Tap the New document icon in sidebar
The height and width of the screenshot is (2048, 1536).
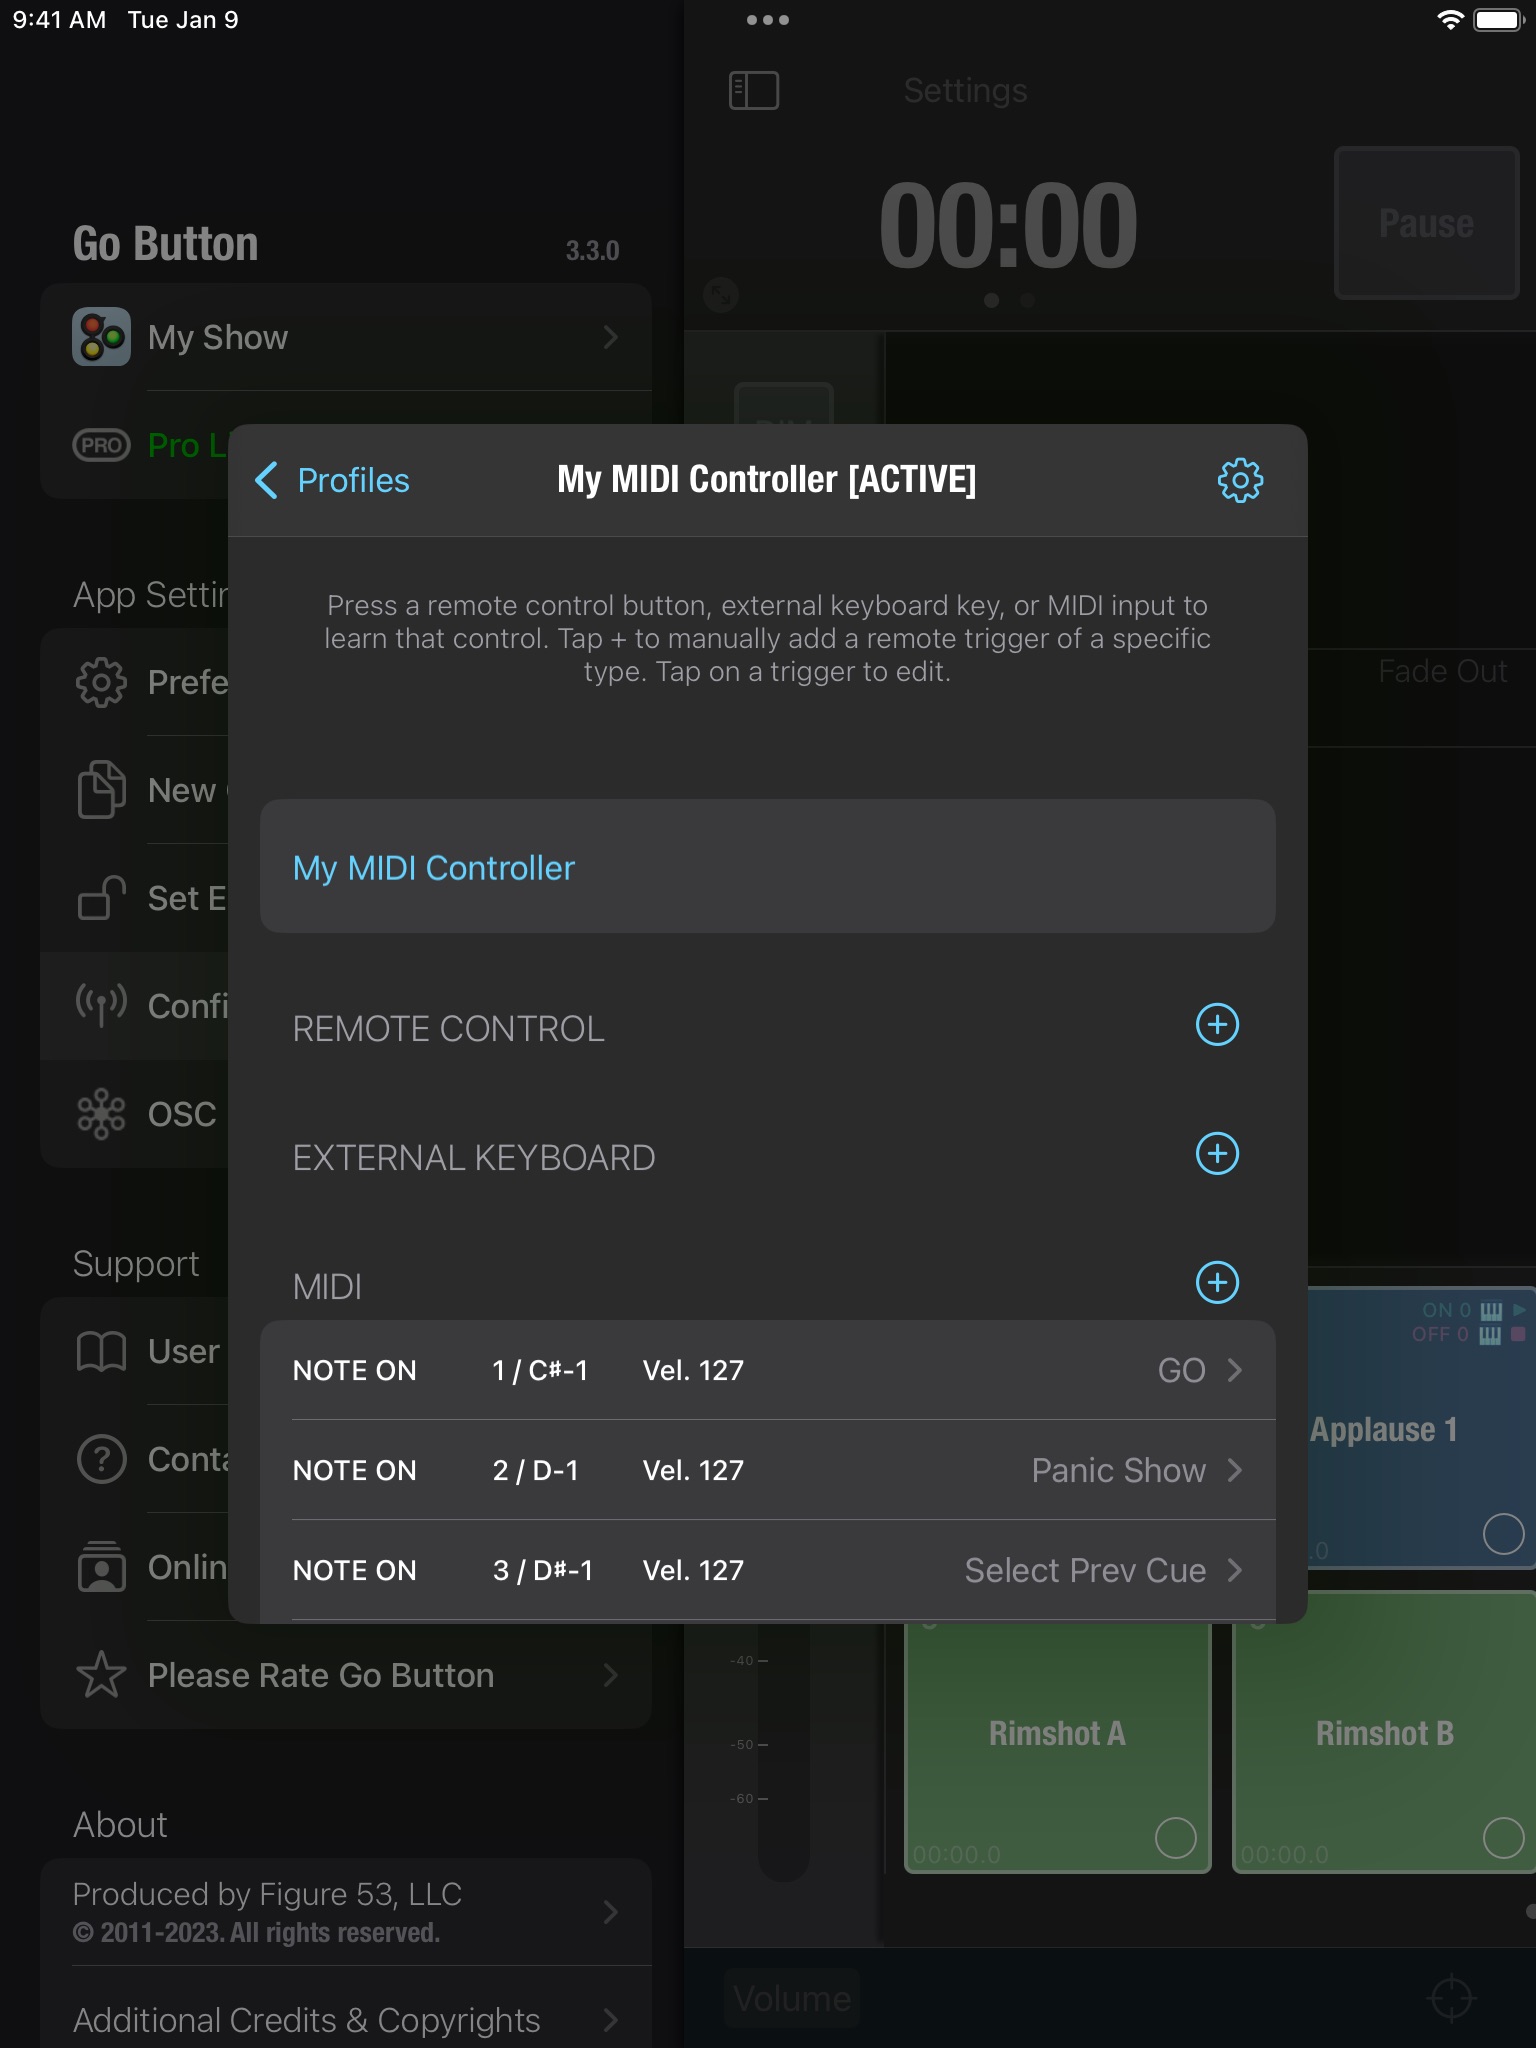101,790
